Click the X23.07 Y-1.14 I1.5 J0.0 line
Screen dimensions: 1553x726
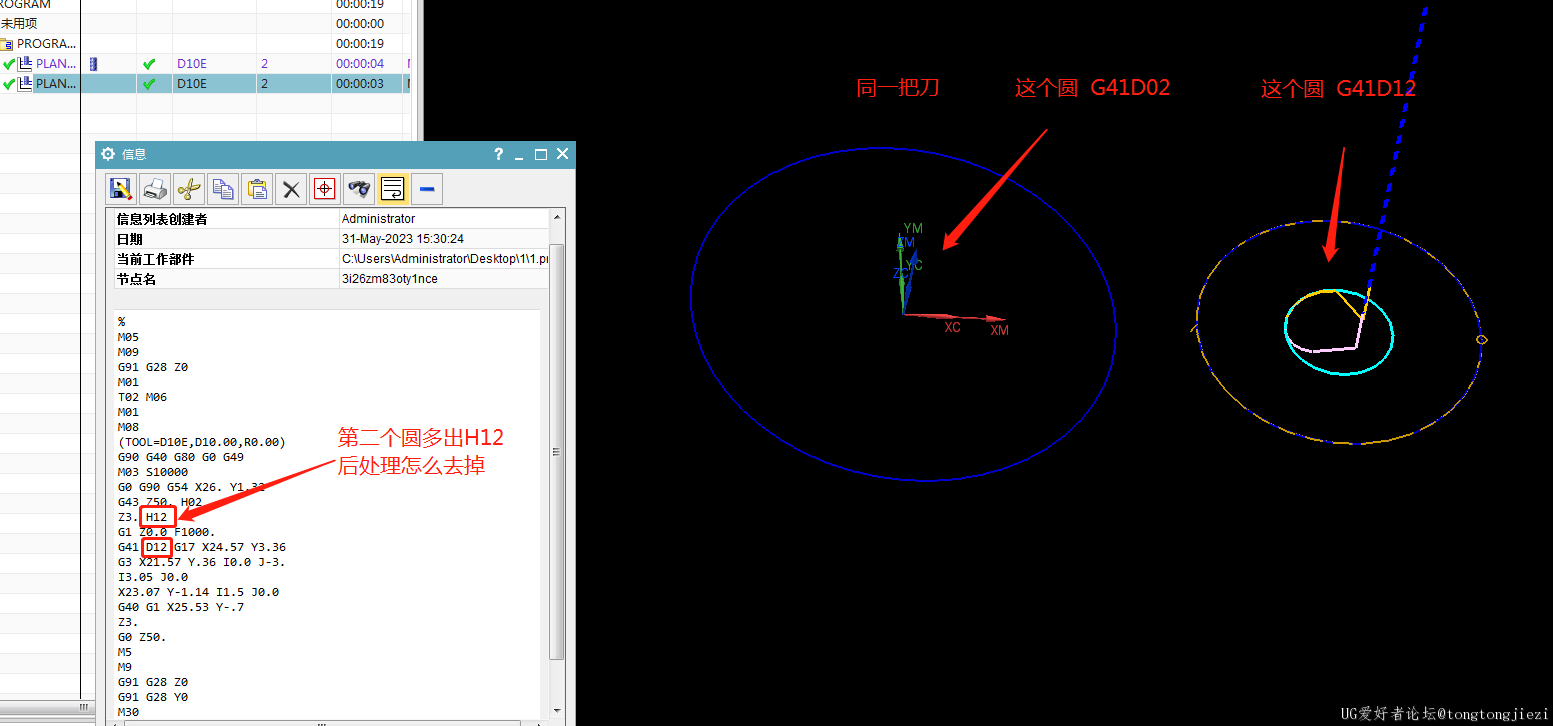198,592
